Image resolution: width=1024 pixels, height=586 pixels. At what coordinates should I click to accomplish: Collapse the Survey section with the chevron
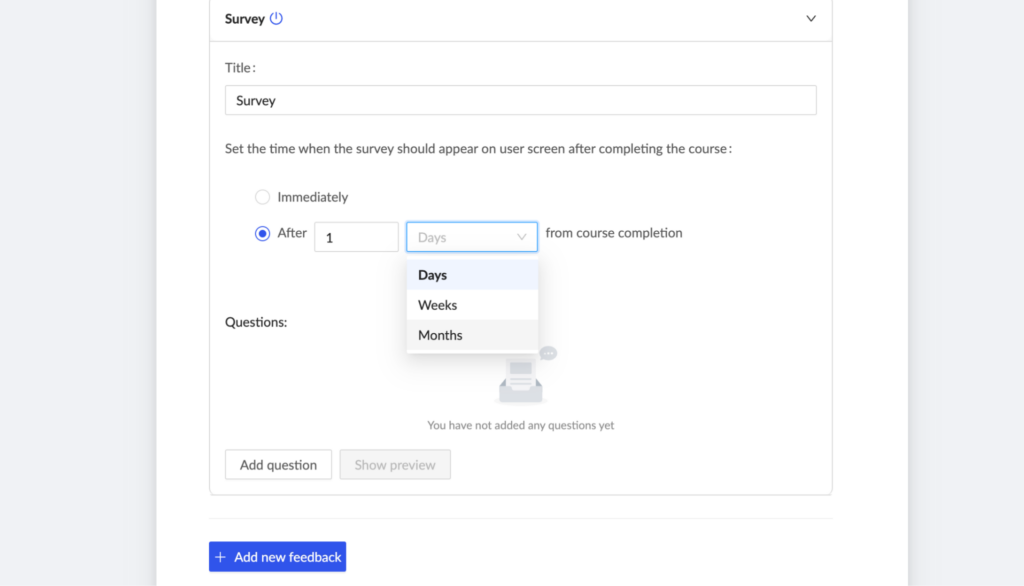click(x=811, y=19)
